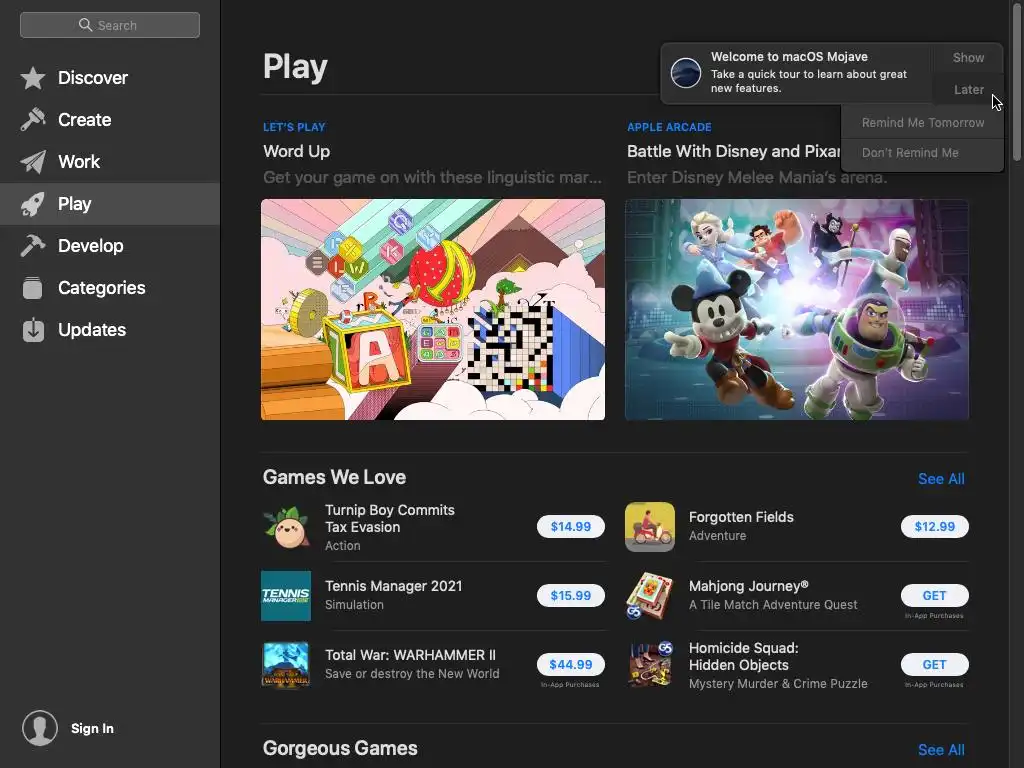This screenshot has width=1024, height=768.
Task: Open the Homicide Squad Hidden Objects icon
Action: 650,665
